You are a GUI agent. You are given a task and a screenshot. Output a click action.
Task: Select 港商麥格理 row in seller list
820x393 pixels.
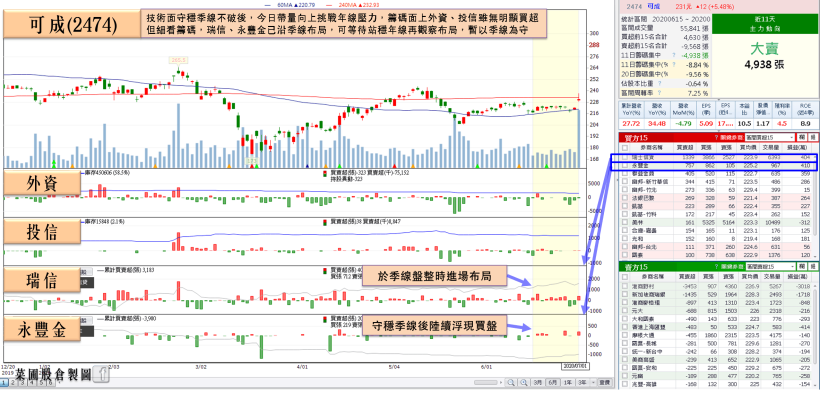[x=715, y=302]
